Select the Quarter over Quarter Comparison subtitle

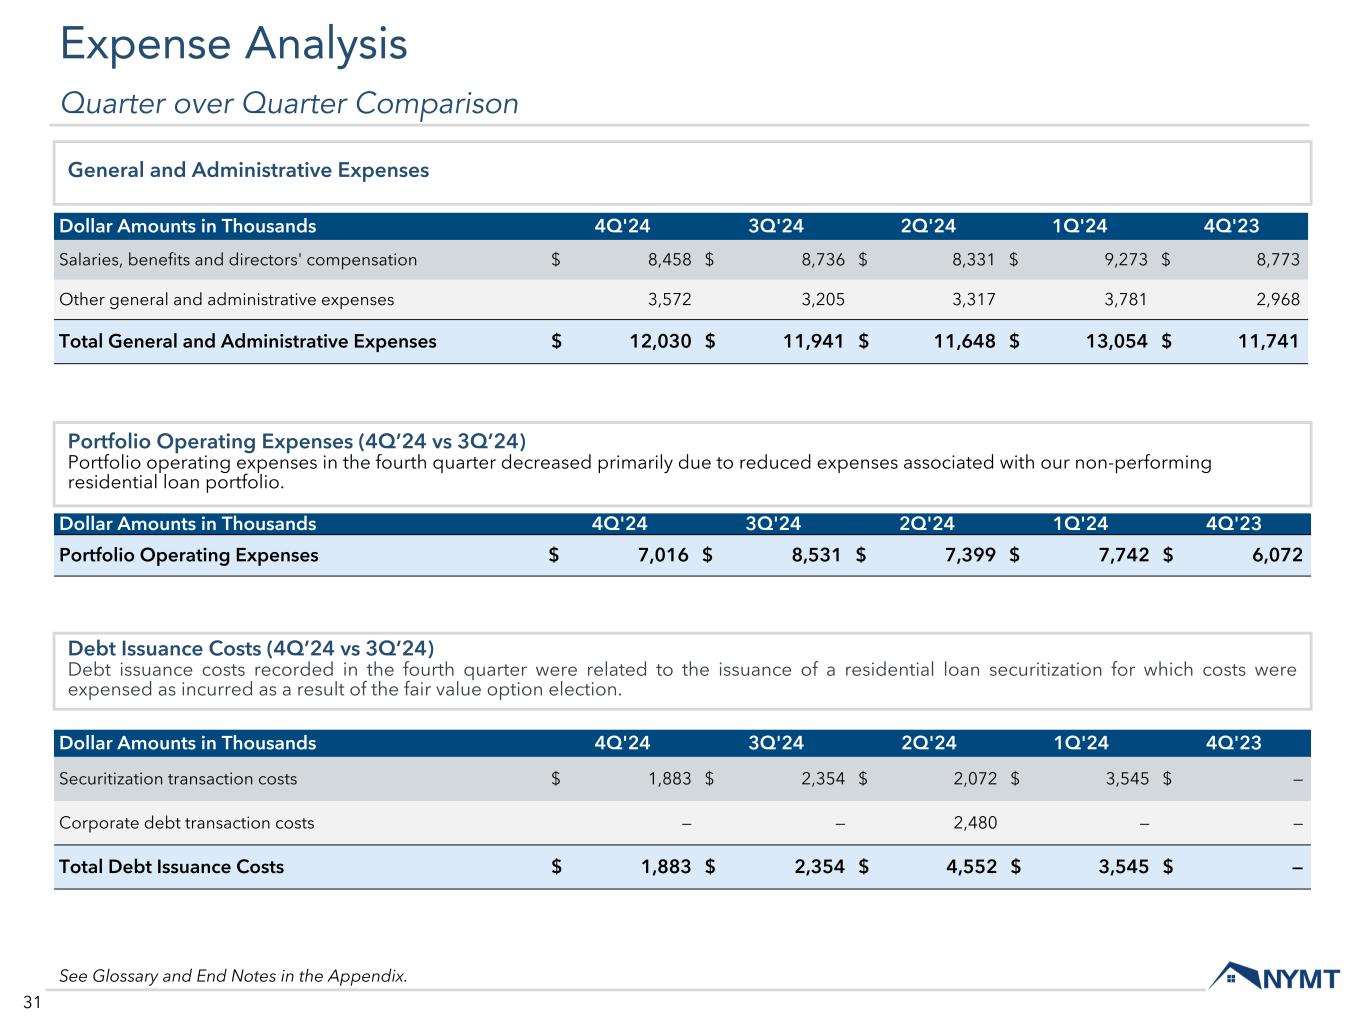(x=289, y=103)
